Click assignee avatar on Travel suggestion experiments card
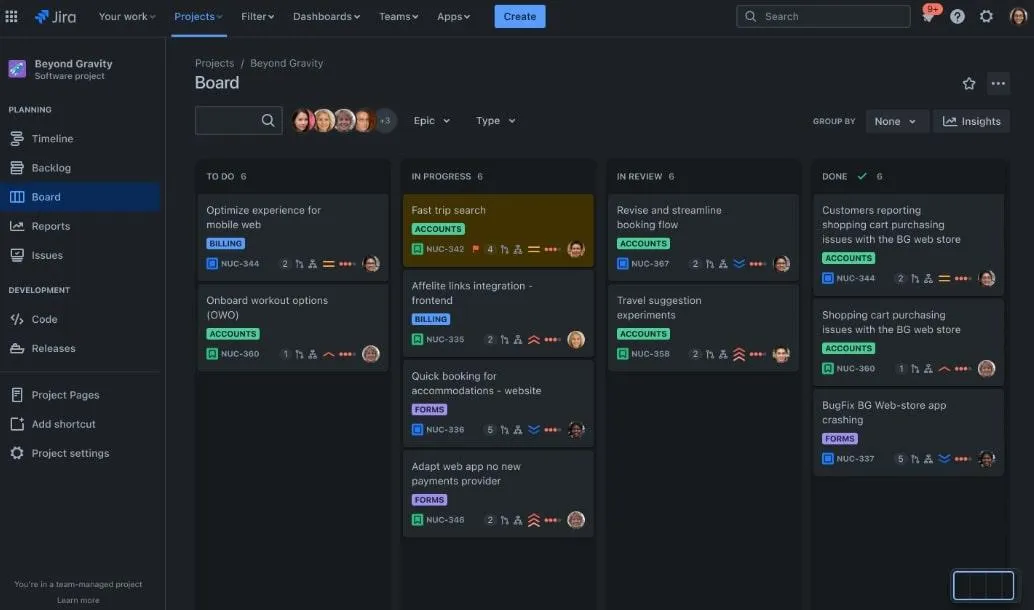1034x610 pixels. pos(781,354)
